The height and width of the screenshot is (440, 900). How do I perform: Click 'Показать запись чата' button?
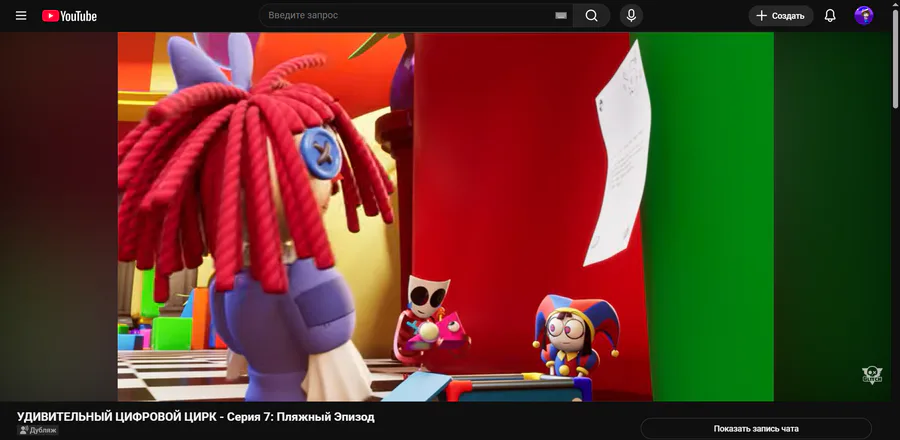[x=756, y=429]
